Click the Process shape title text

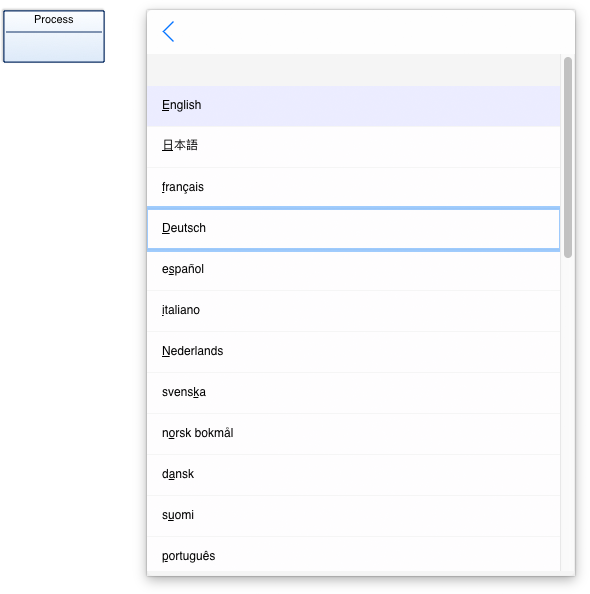click(54, 19)
